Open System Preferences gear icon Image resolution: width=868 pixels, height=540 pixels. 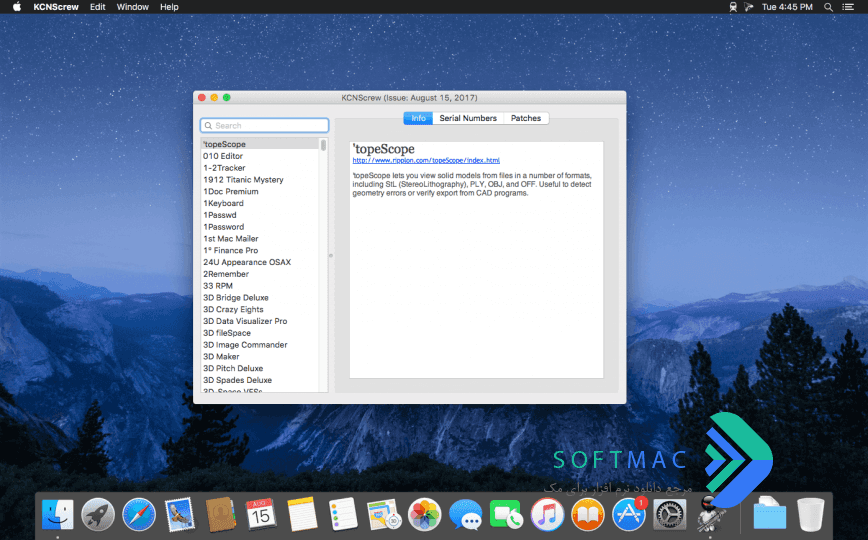point(670,515)
